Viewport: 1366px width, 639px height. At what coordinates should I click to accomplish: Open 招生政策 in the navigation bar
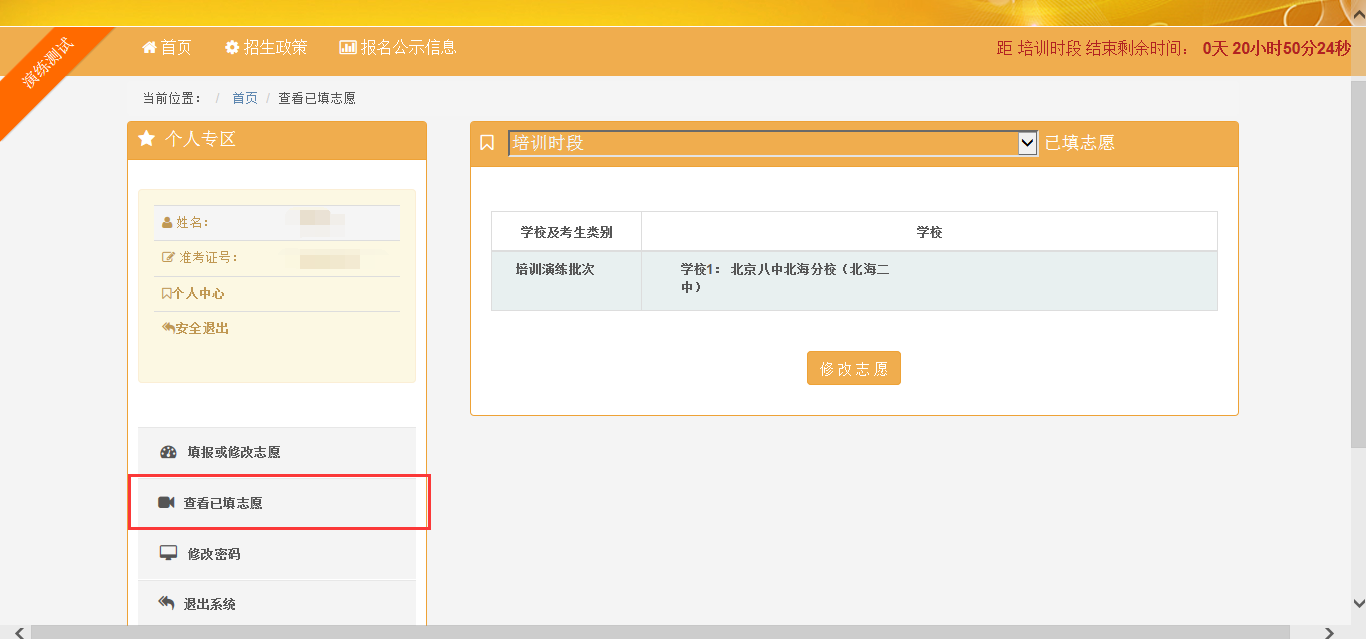coord(276,47)
